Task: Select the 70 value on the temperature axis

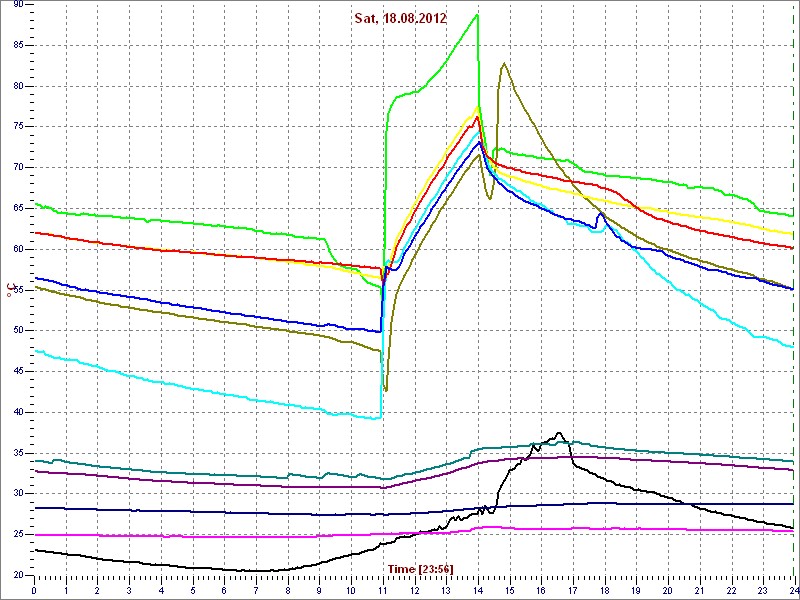Action: coord(18,168)
